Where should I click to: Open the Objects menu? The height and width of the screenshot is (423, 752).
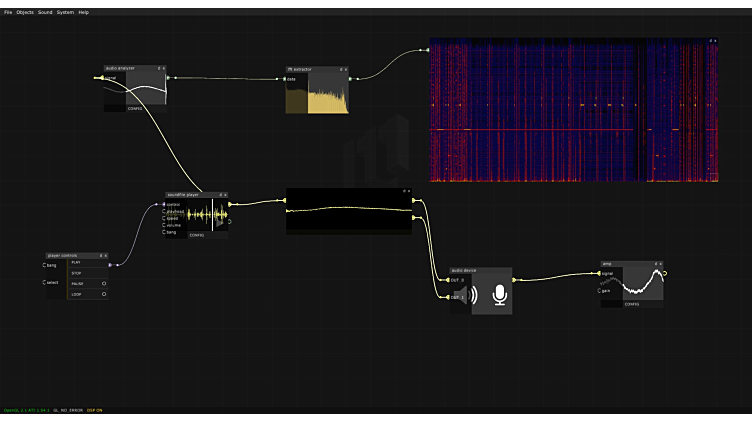tap(25, 12)
